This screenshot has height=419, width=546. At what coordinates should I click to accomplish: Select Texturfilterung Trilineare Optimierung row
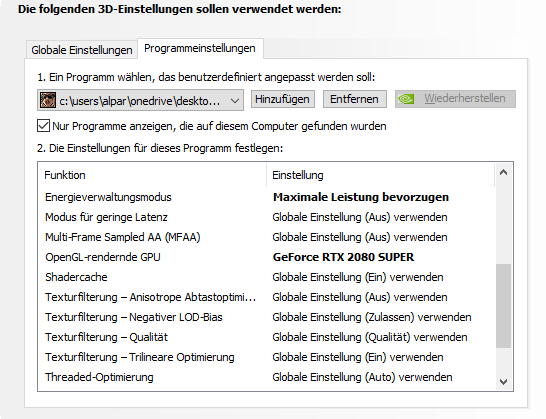click(x=266, y=357)
